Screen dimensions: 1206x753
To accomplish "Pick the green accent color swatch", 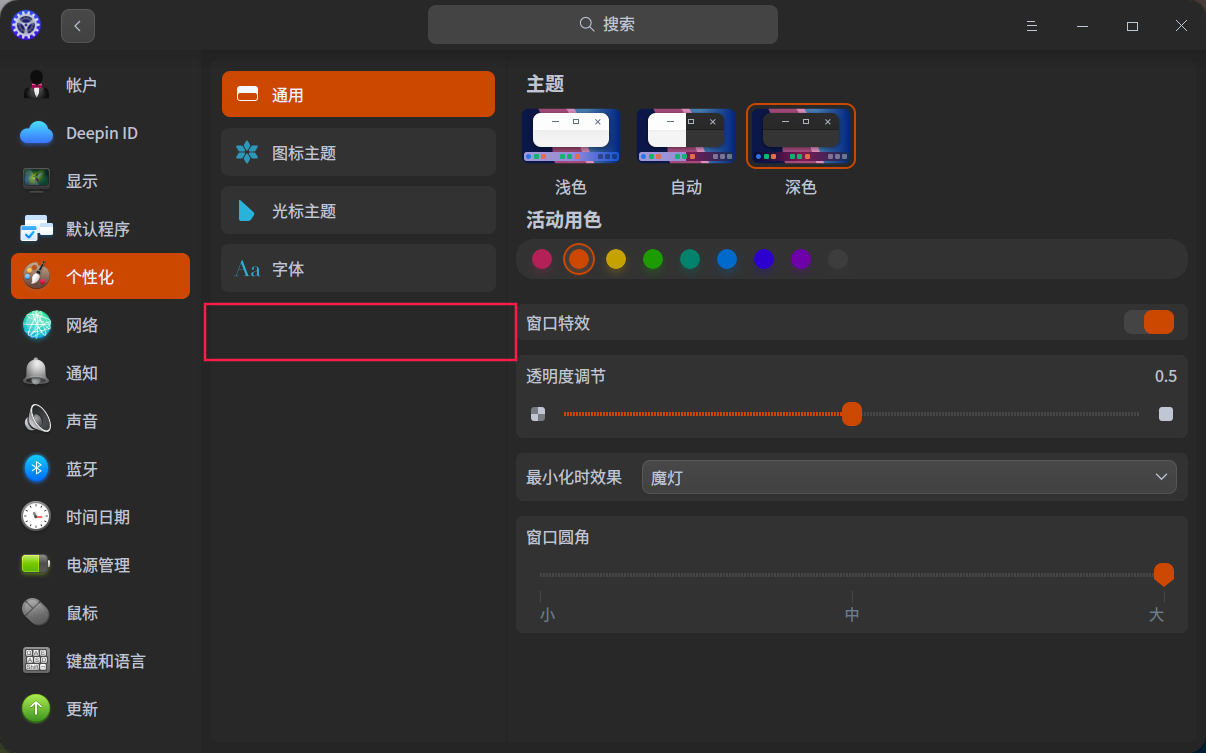I will [x=653, y=260].
